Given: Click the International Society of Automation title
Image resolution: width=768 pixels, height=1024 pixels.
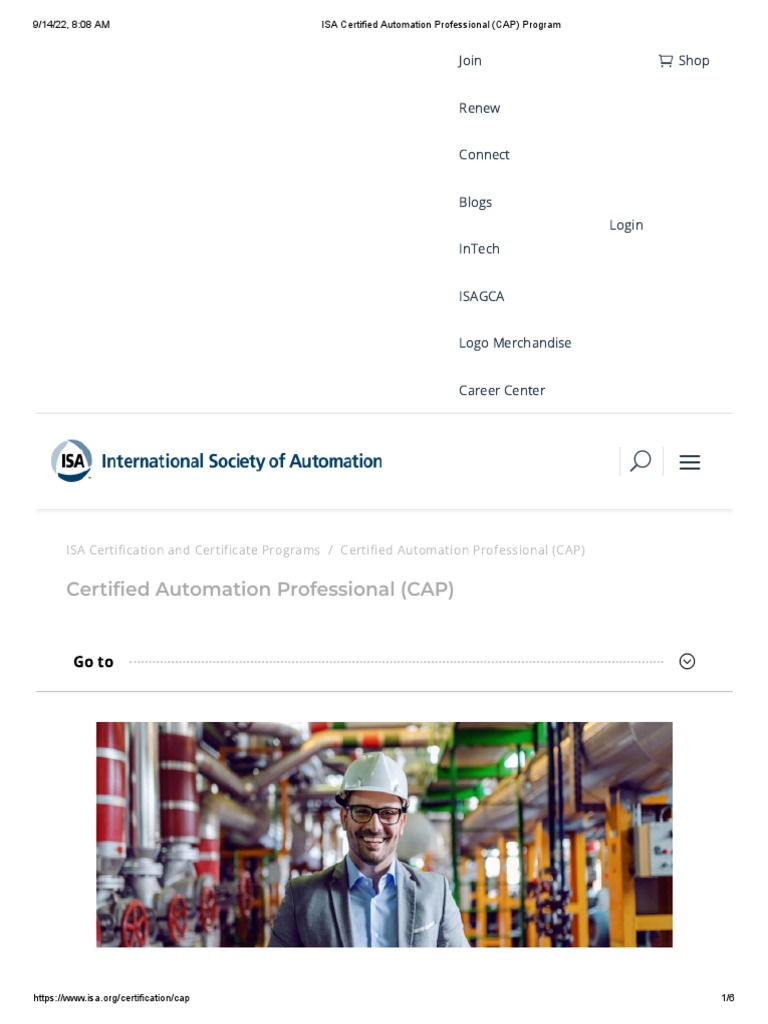Looking at the screenshot, I should (x=242, y=461).
